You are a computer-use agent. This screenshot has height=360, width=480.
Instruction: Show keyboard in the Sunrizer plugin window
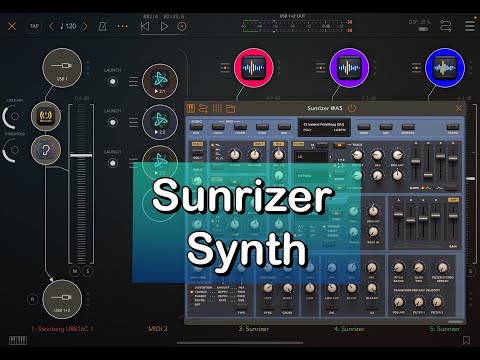click(191, 108)
